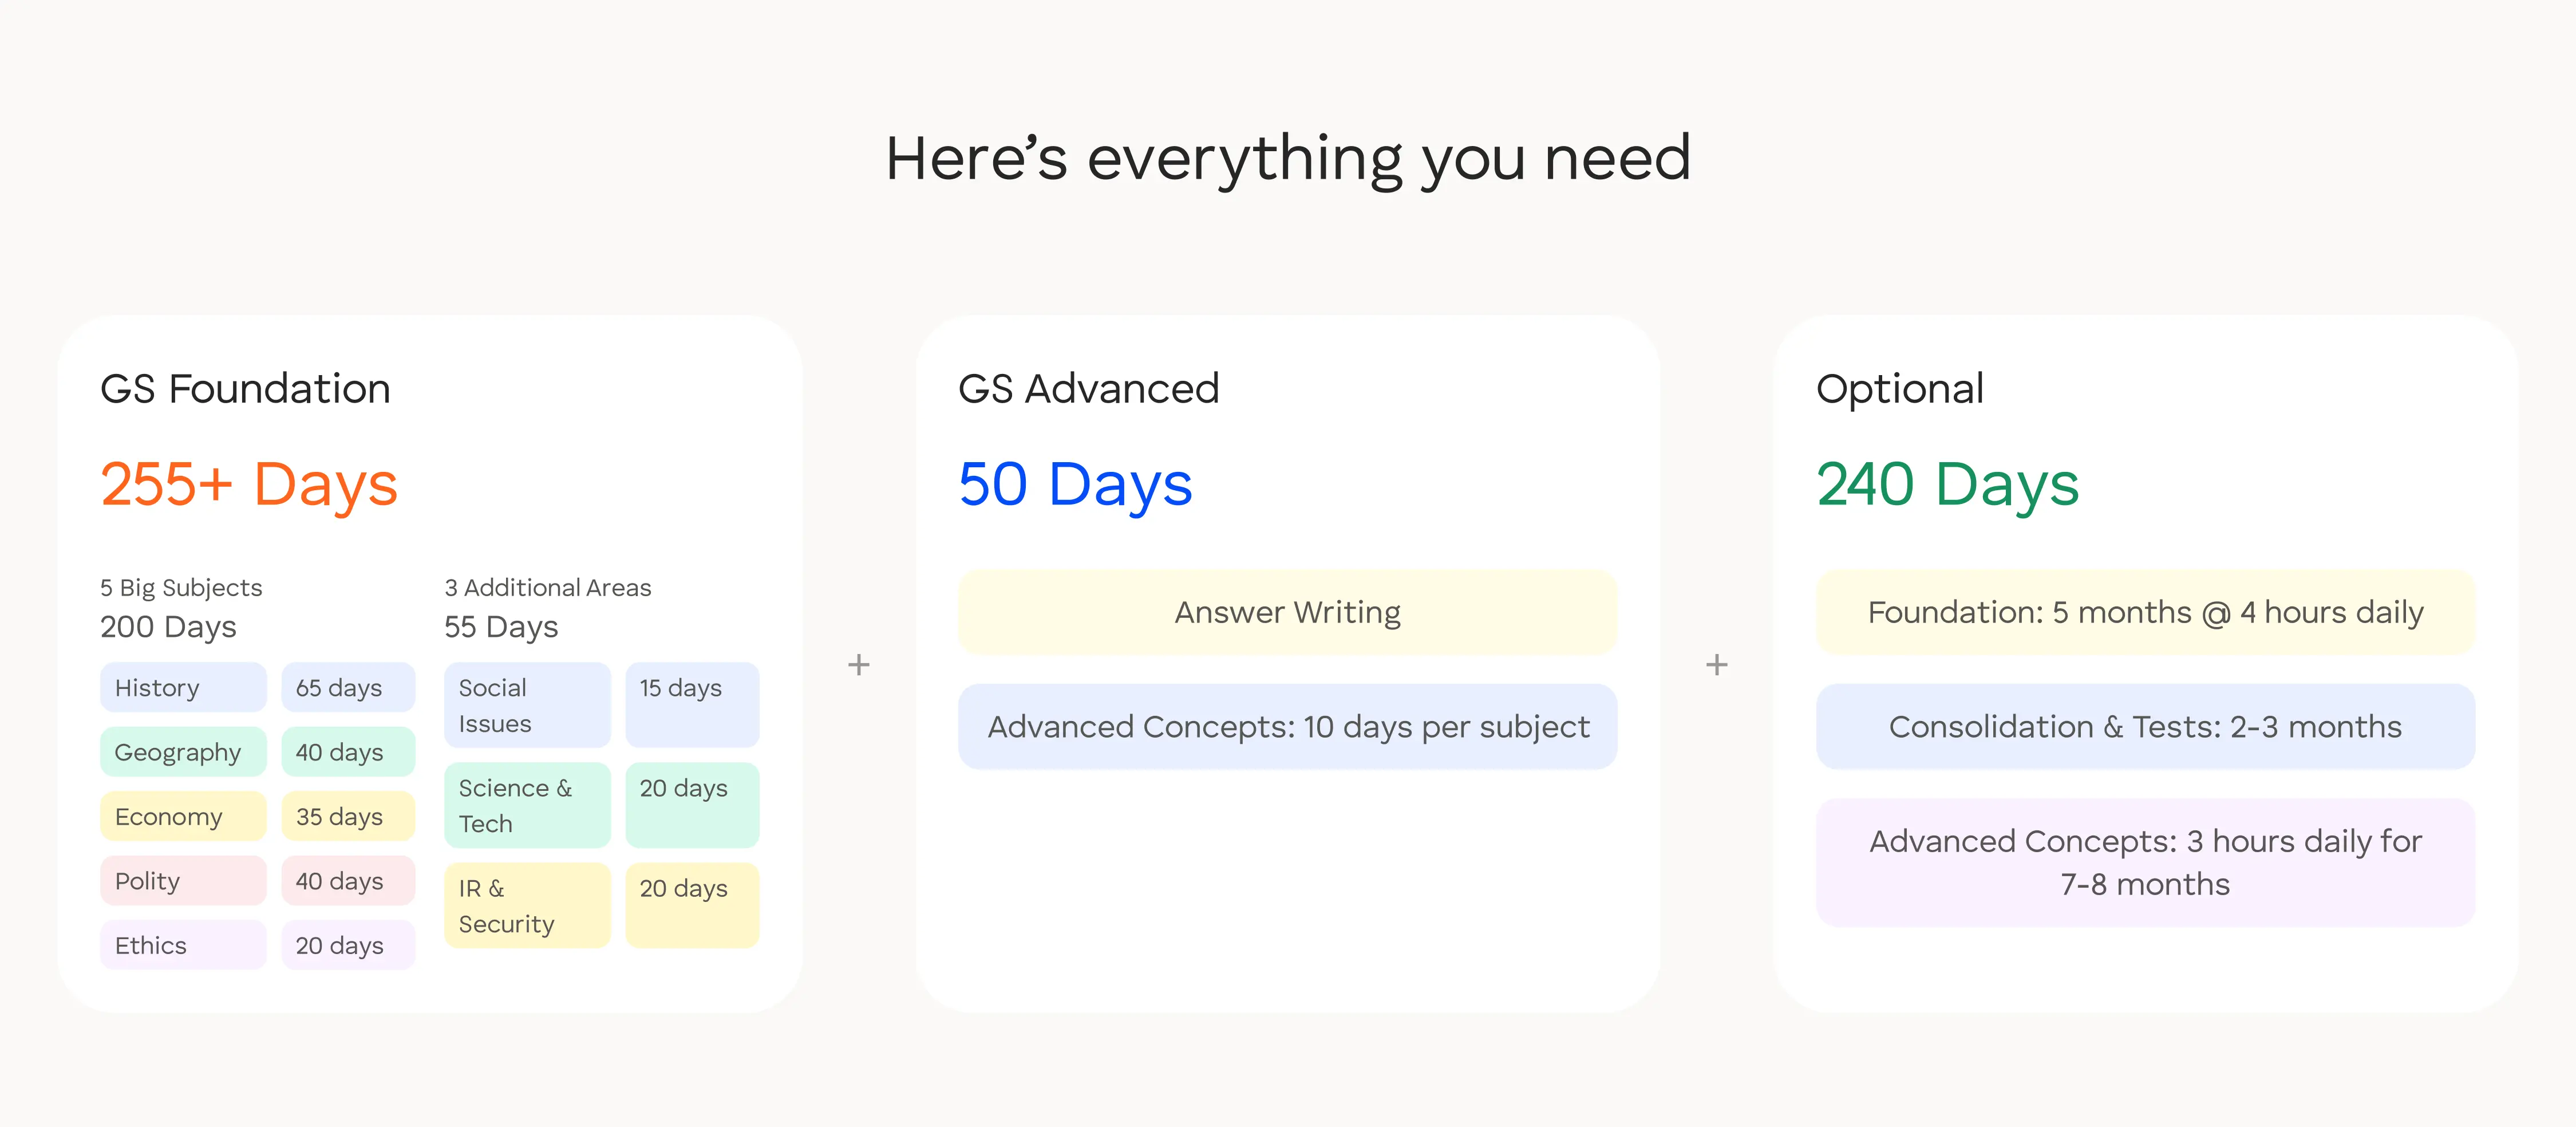2576x1127 pixels.
Task: Select Consolidation & Tests 2-3 months pill
Action: point(2145,727)
